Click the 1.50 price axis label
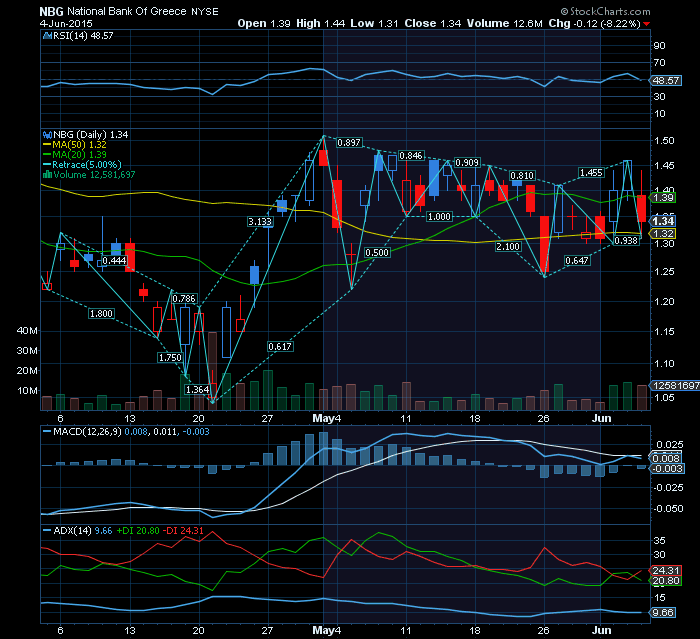 pos(664,141)
